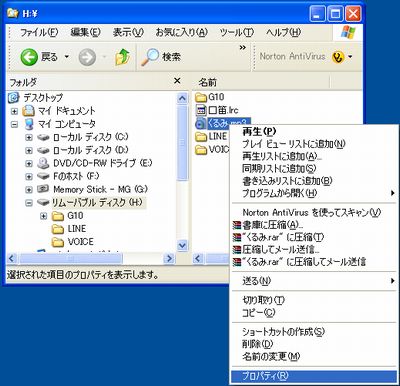
Task: Select VOIC folder in file list
Action: 212,149
